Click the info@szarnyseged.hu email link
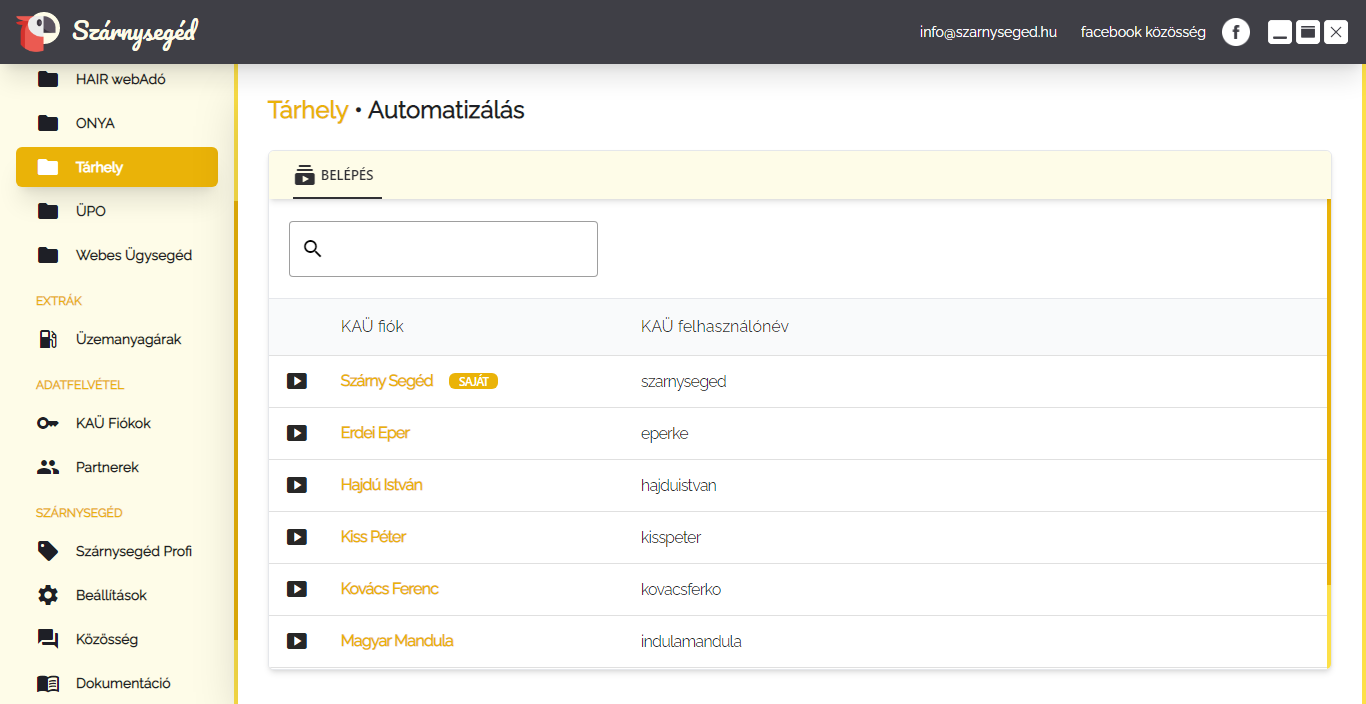1366x704 pixels. 988,32
